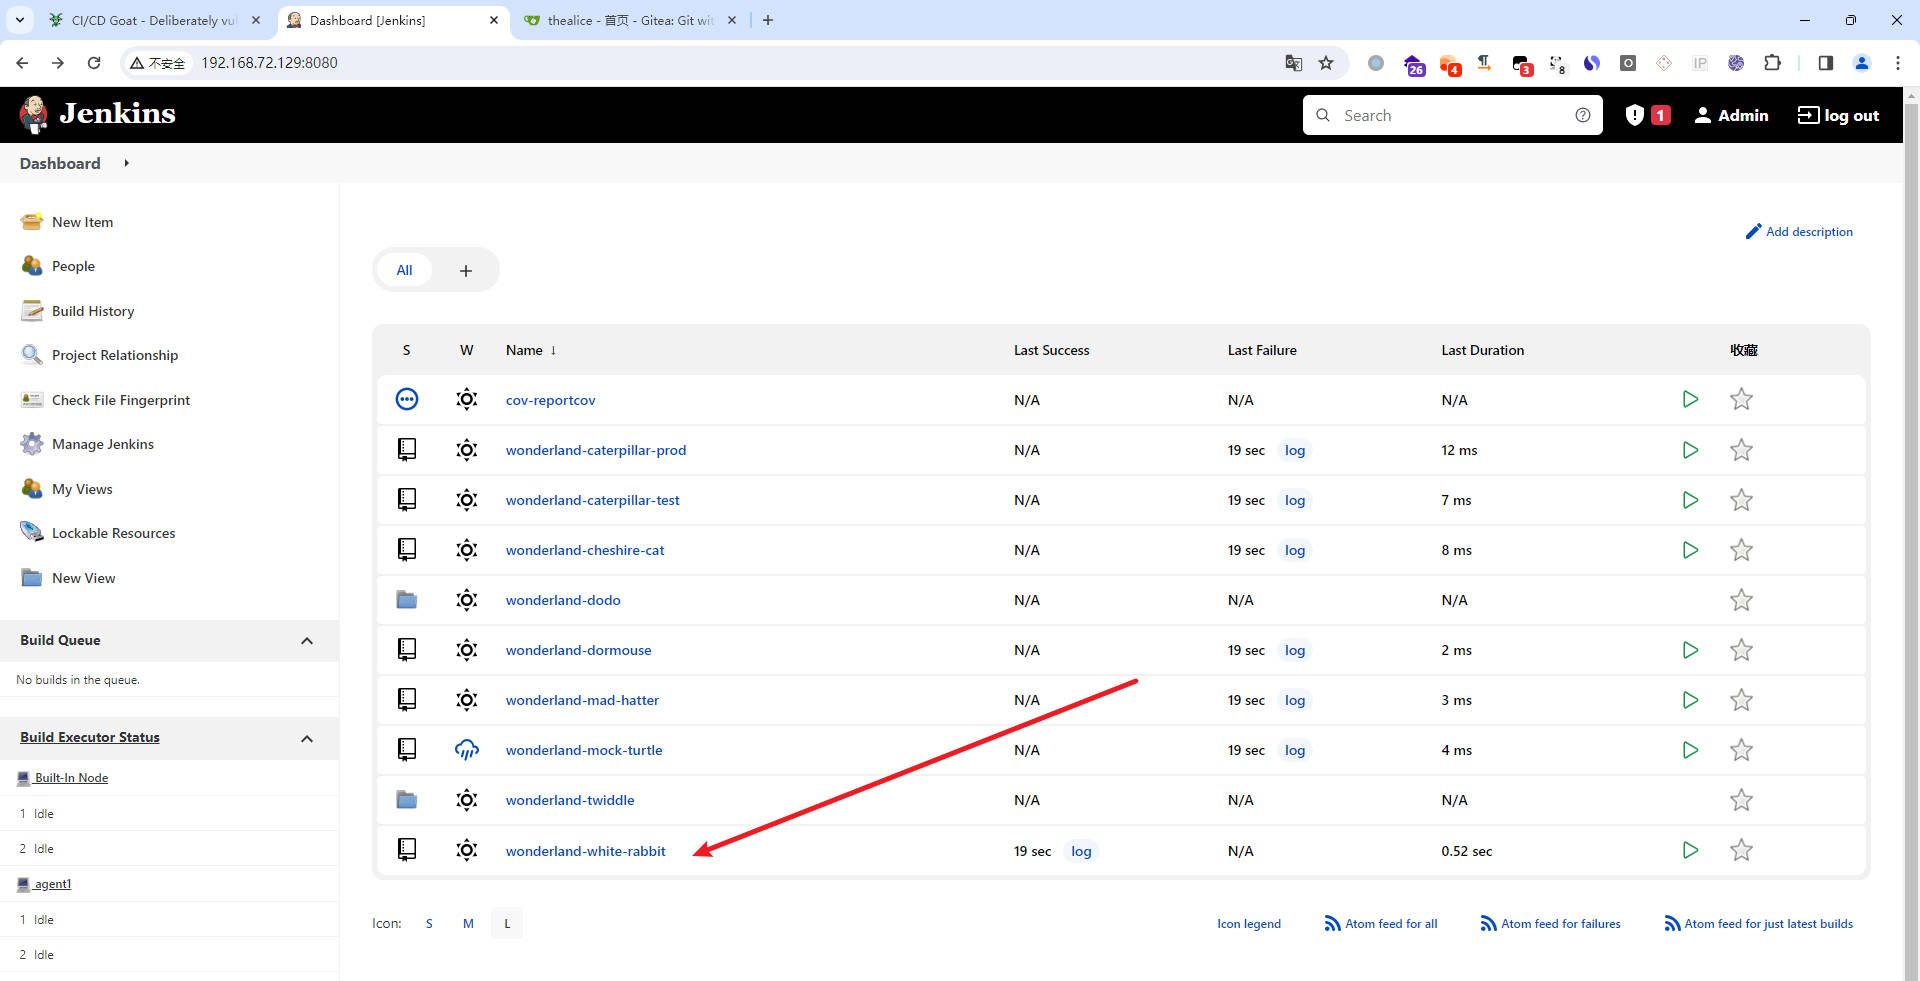Open Build History from sidebar

coord(93,311)
